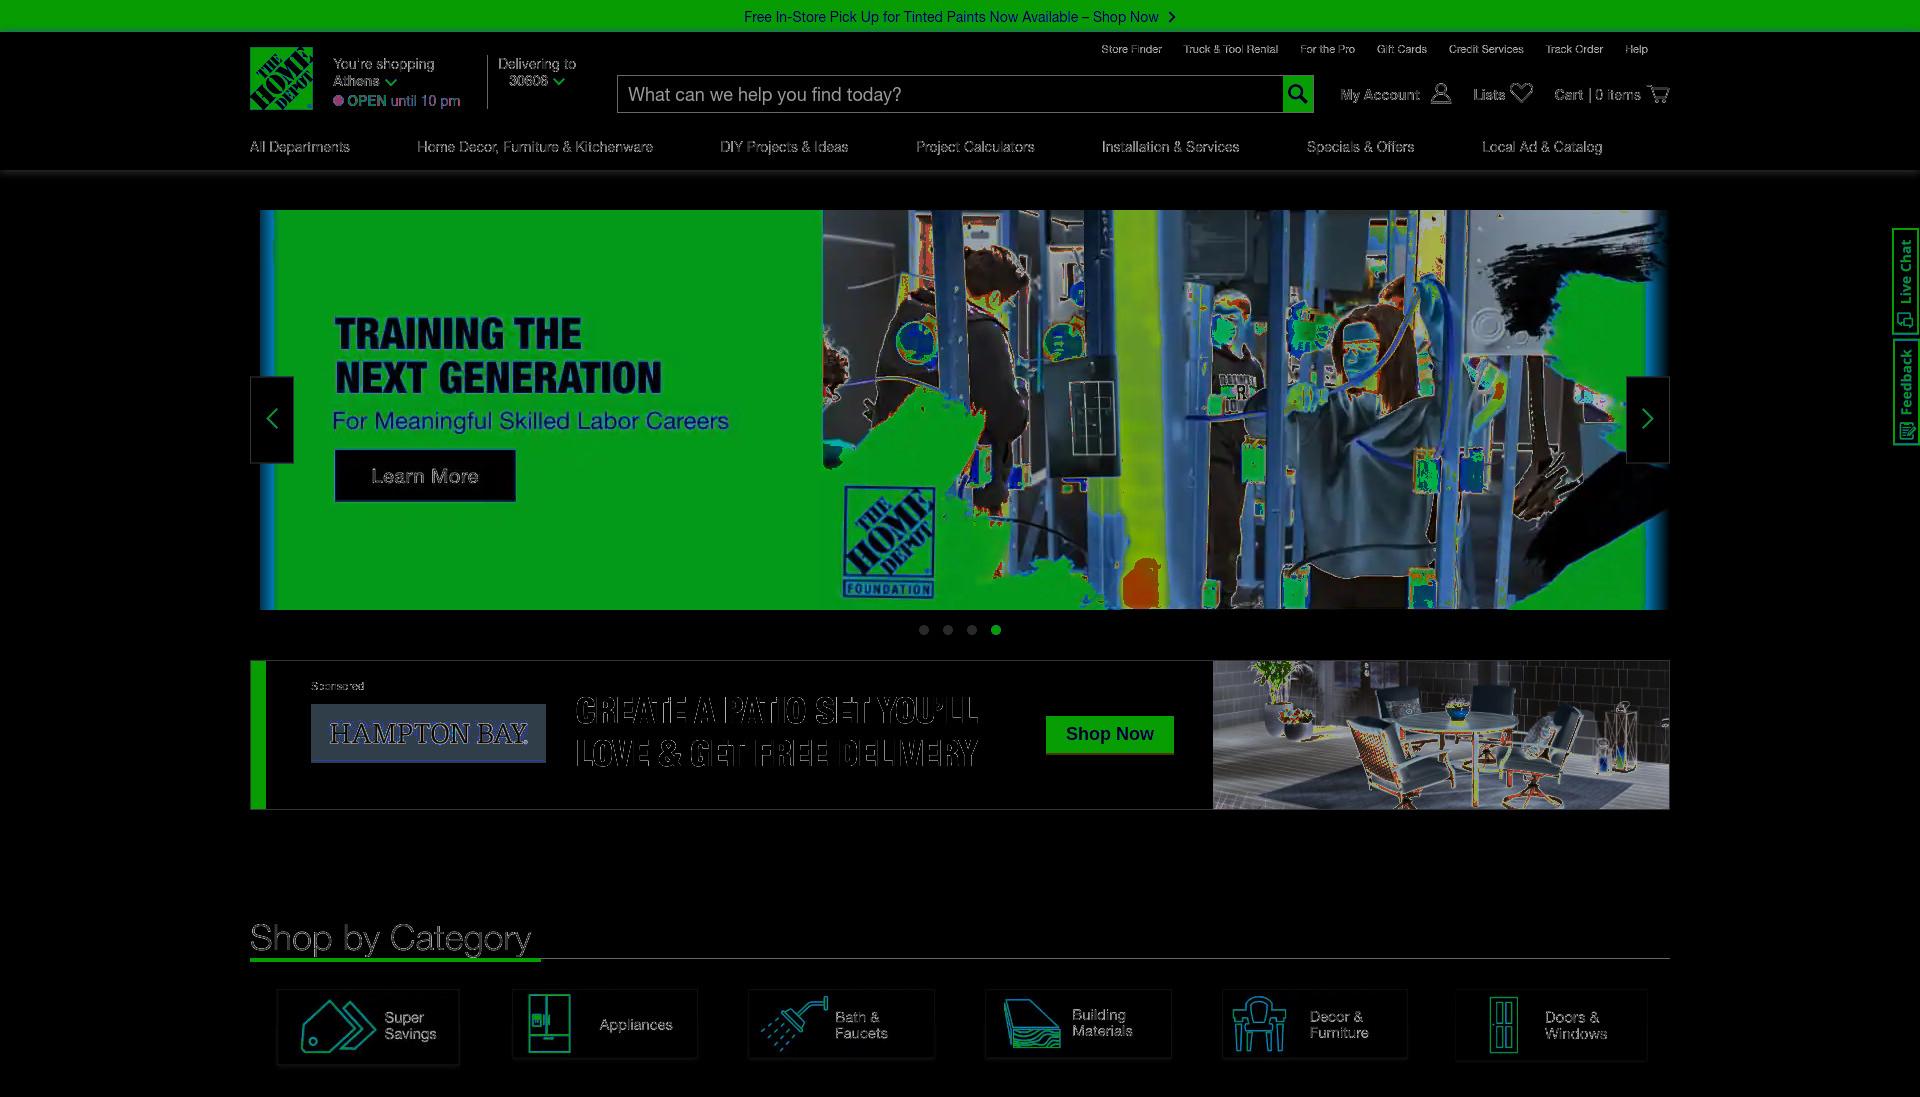Select the fourth carousel dot
This screenshot has height=1097, width=1920.
pyautogui.click(x=996, y=630)
